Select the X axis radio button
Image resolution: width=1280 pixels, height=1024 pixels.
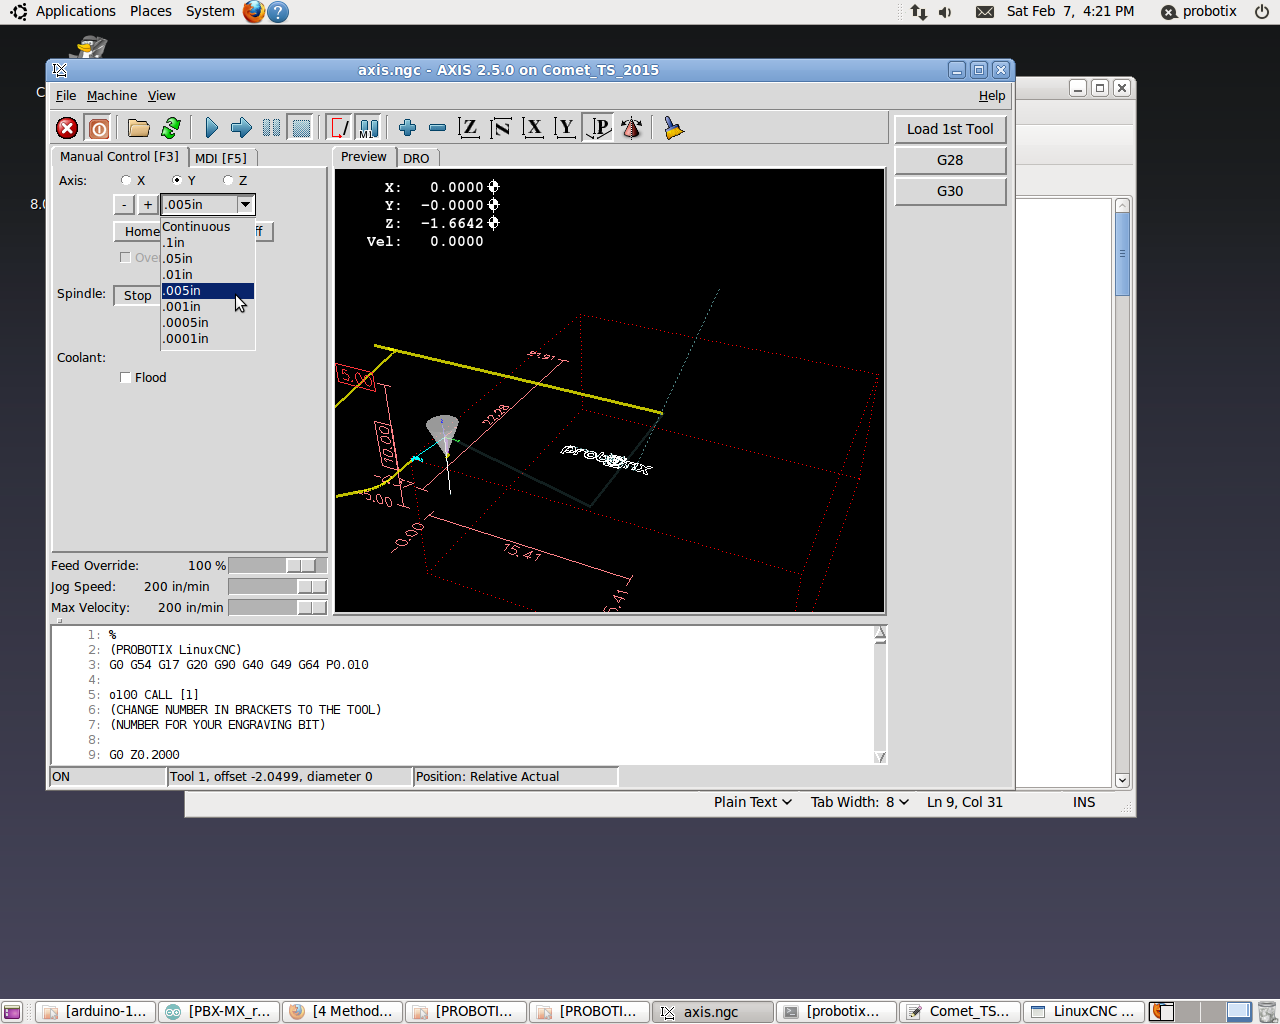[x=127, y=181]
